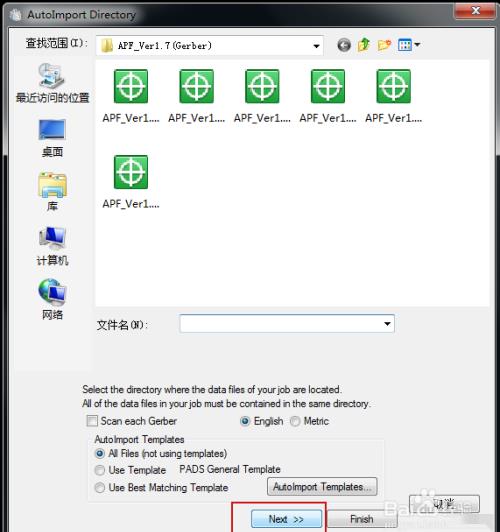500x532 pixels.
Task: Expand the 文件名 filename dropdown arrow
Action: [x=387, y=324]
